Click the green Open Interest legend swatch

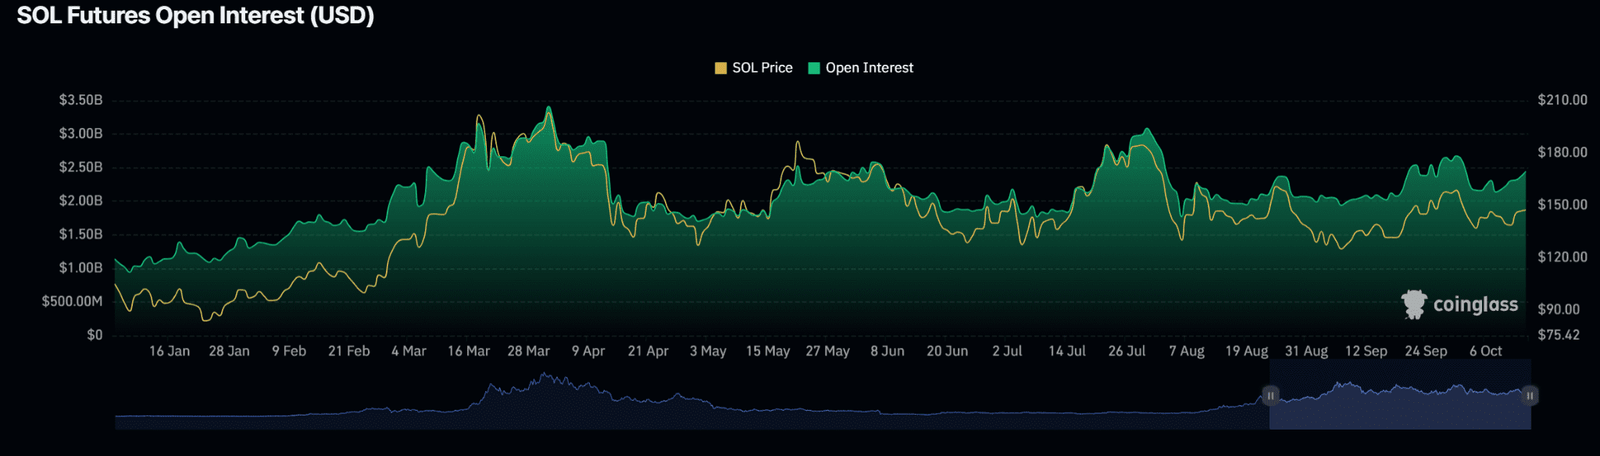814,68
